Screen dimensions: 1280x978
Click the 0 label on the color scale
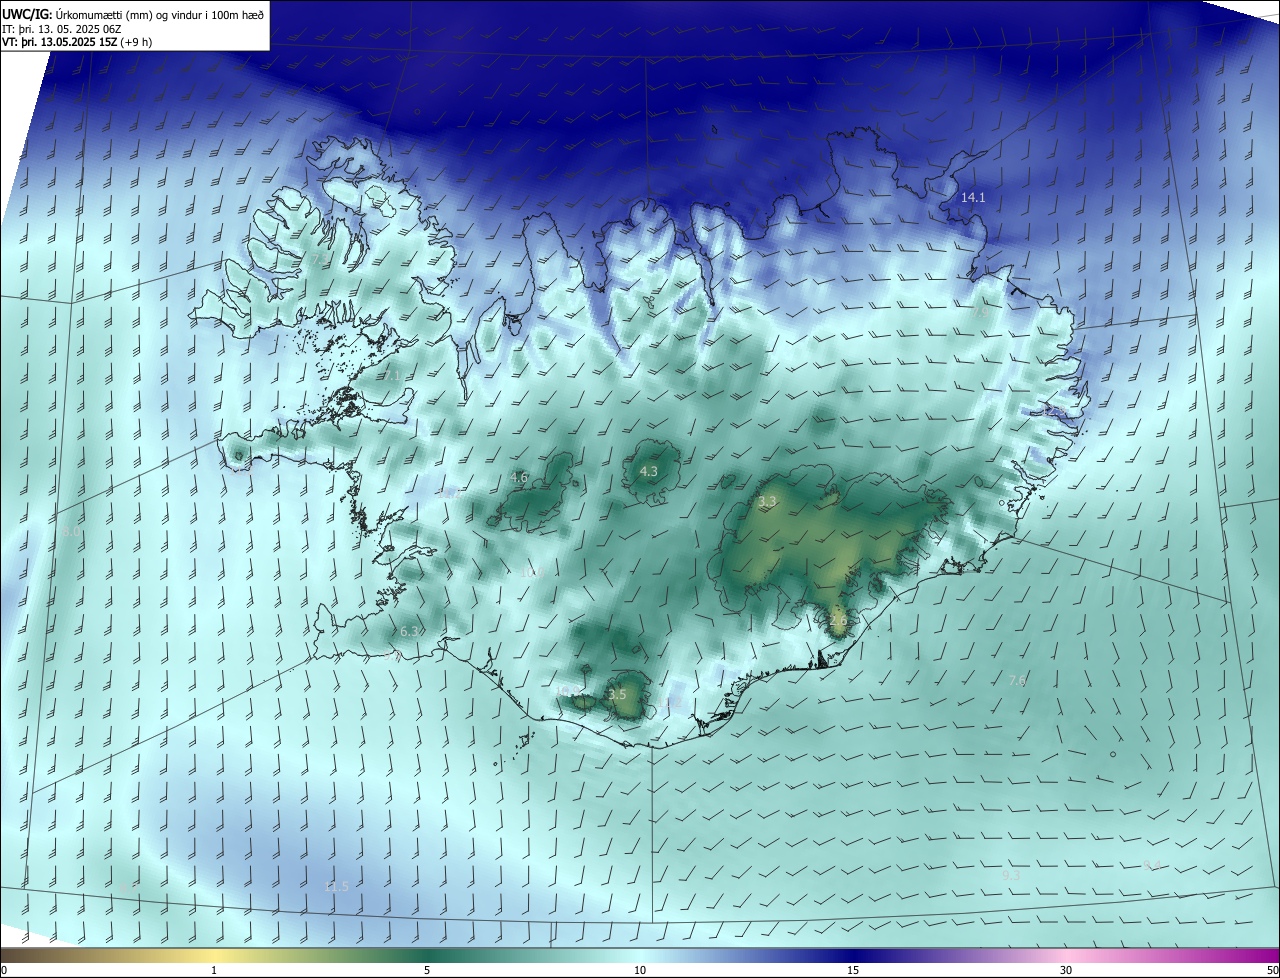[4, 971]
